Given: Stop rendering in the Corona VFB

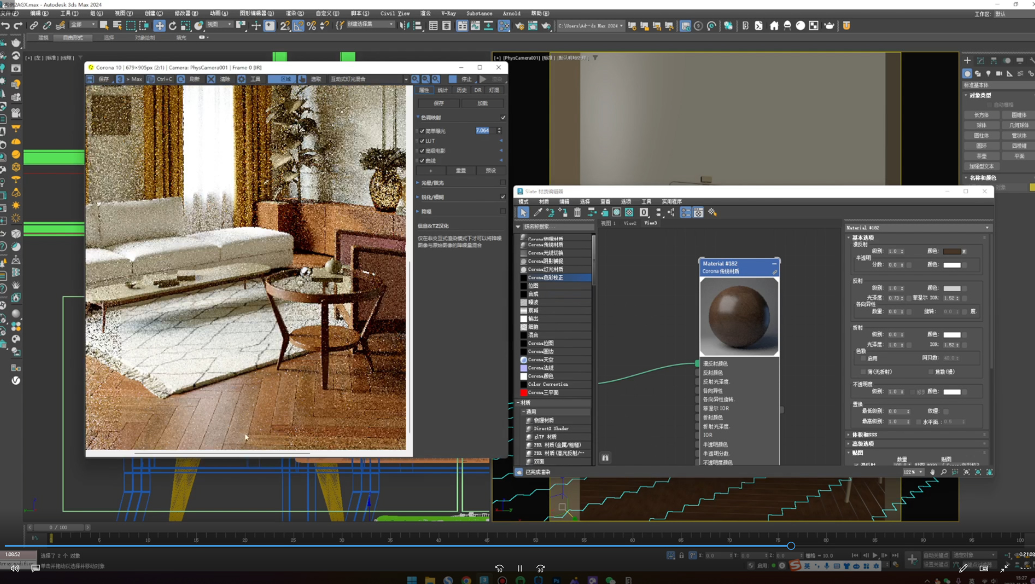Looking at the screenshot, I should [x=462, y=79].
